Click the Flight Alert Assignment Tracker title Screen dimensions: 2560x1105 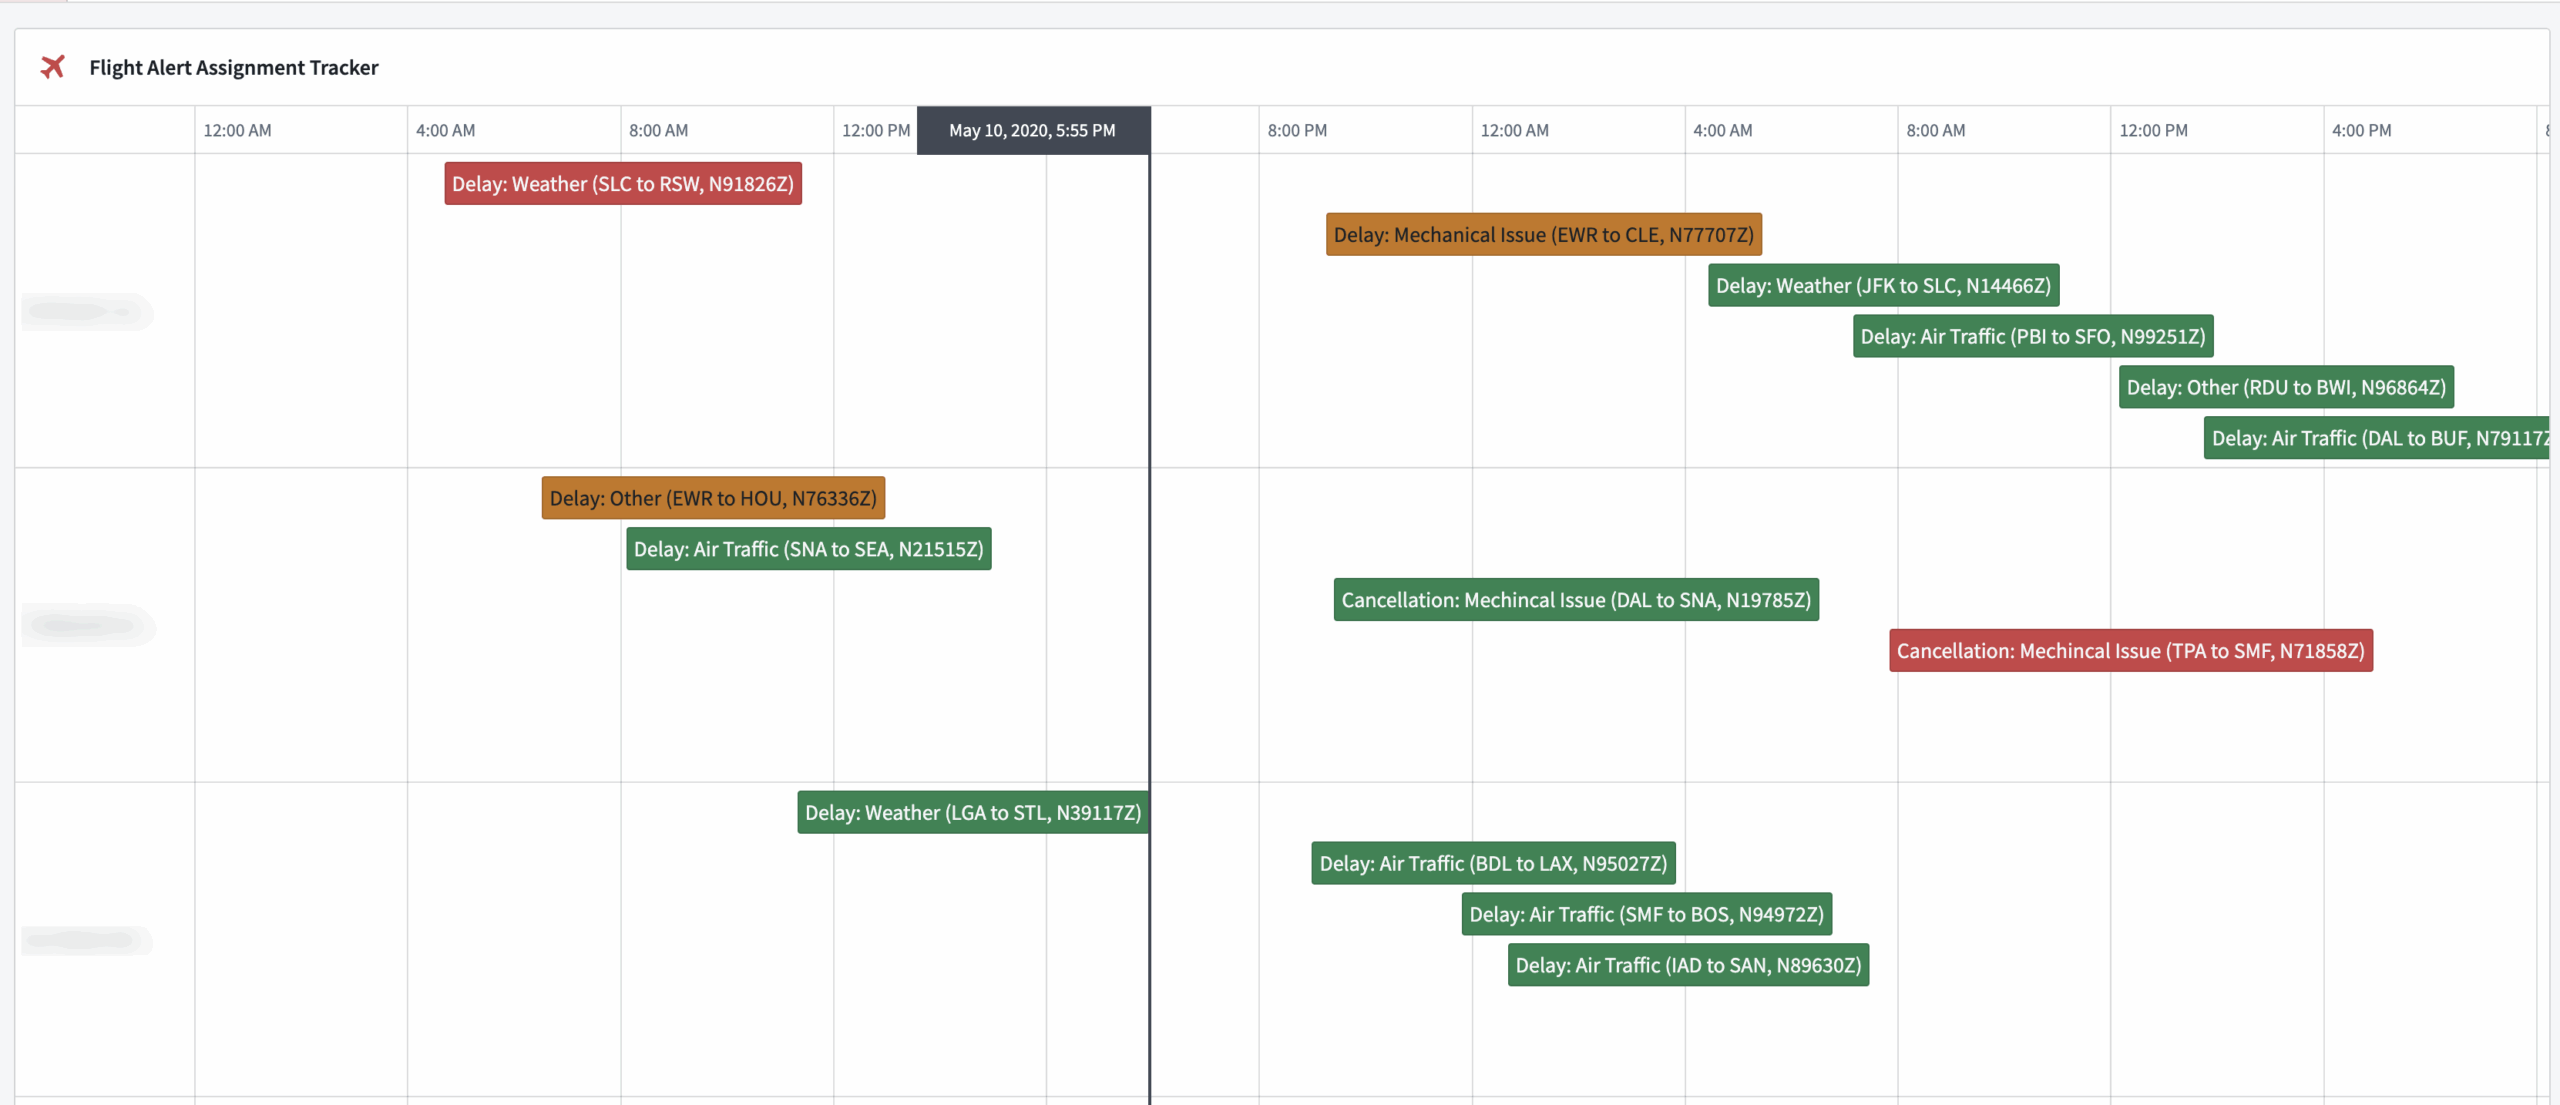(233, 67)
